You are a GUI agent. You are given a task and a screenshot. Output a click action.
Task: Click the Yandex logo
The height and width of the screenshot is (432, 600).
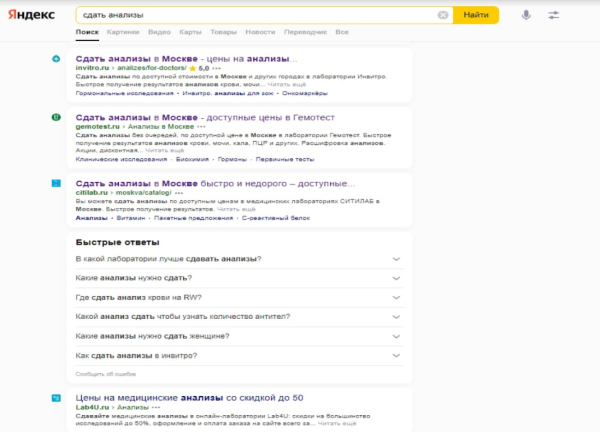tap(33, 15)
